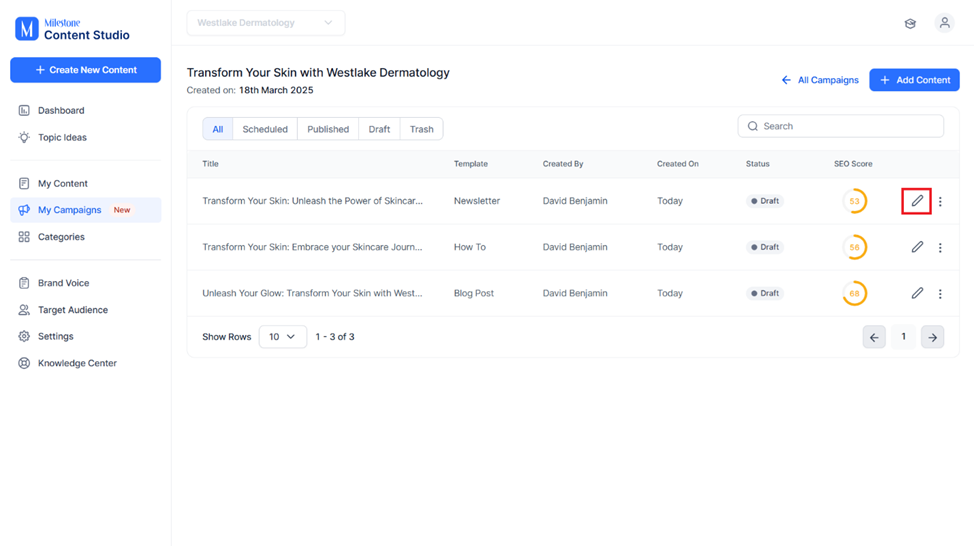
Task: Select the All filter tab
Action: 217,129
